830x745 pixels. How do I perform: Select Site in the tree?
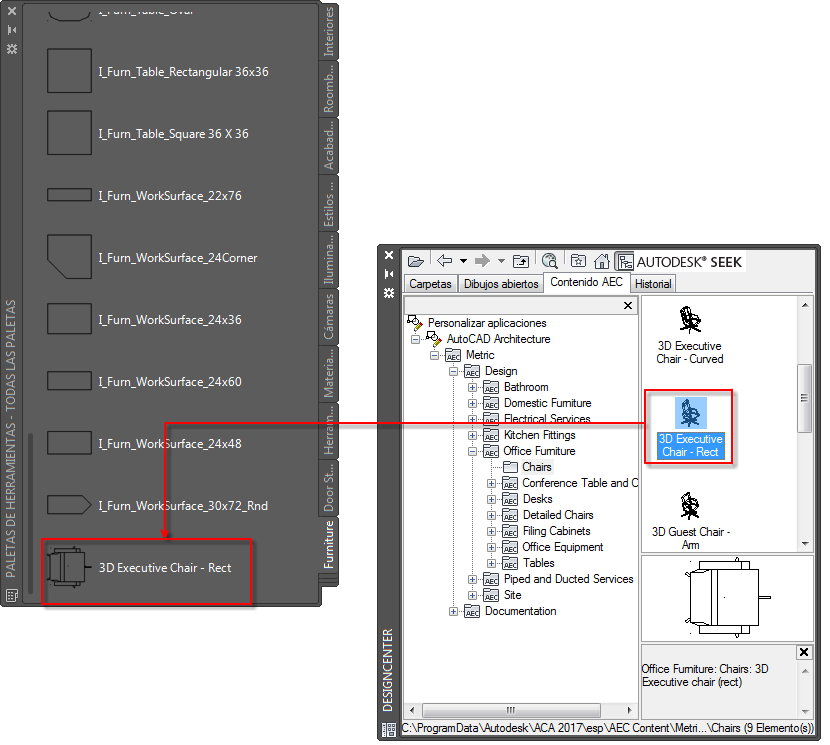point(512,595)
